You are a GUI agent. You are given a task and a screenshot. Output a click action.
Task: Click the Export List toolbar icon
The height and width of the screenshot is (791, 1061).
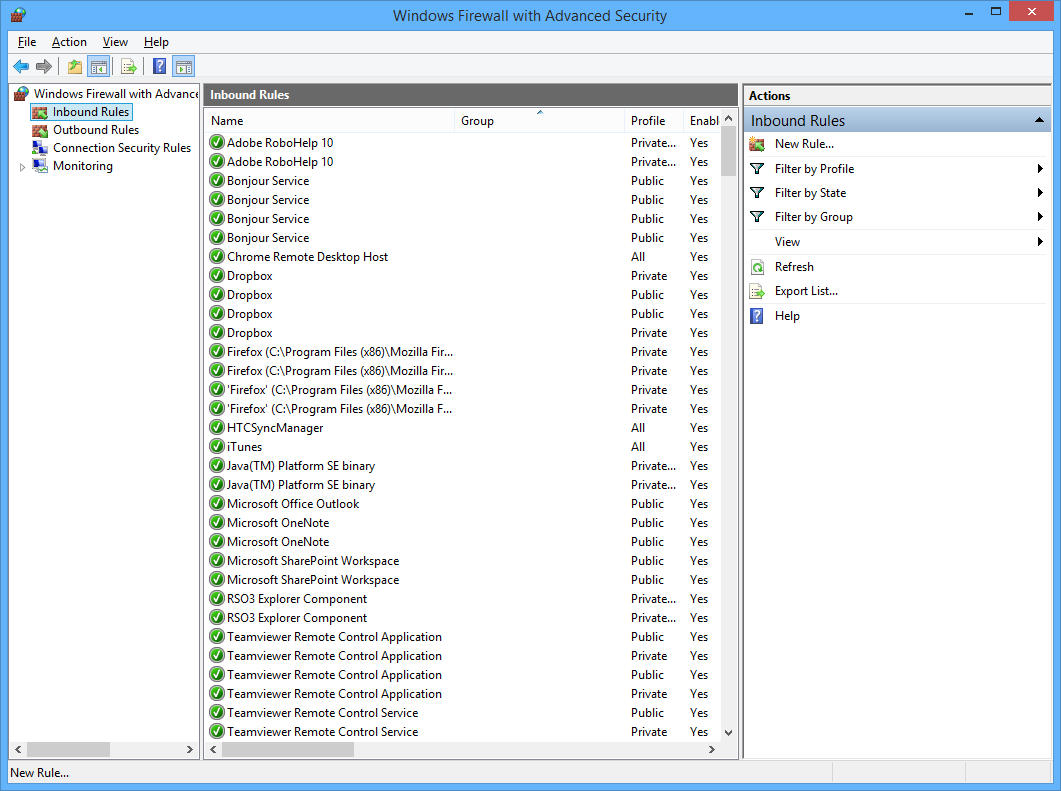(129, 67)
